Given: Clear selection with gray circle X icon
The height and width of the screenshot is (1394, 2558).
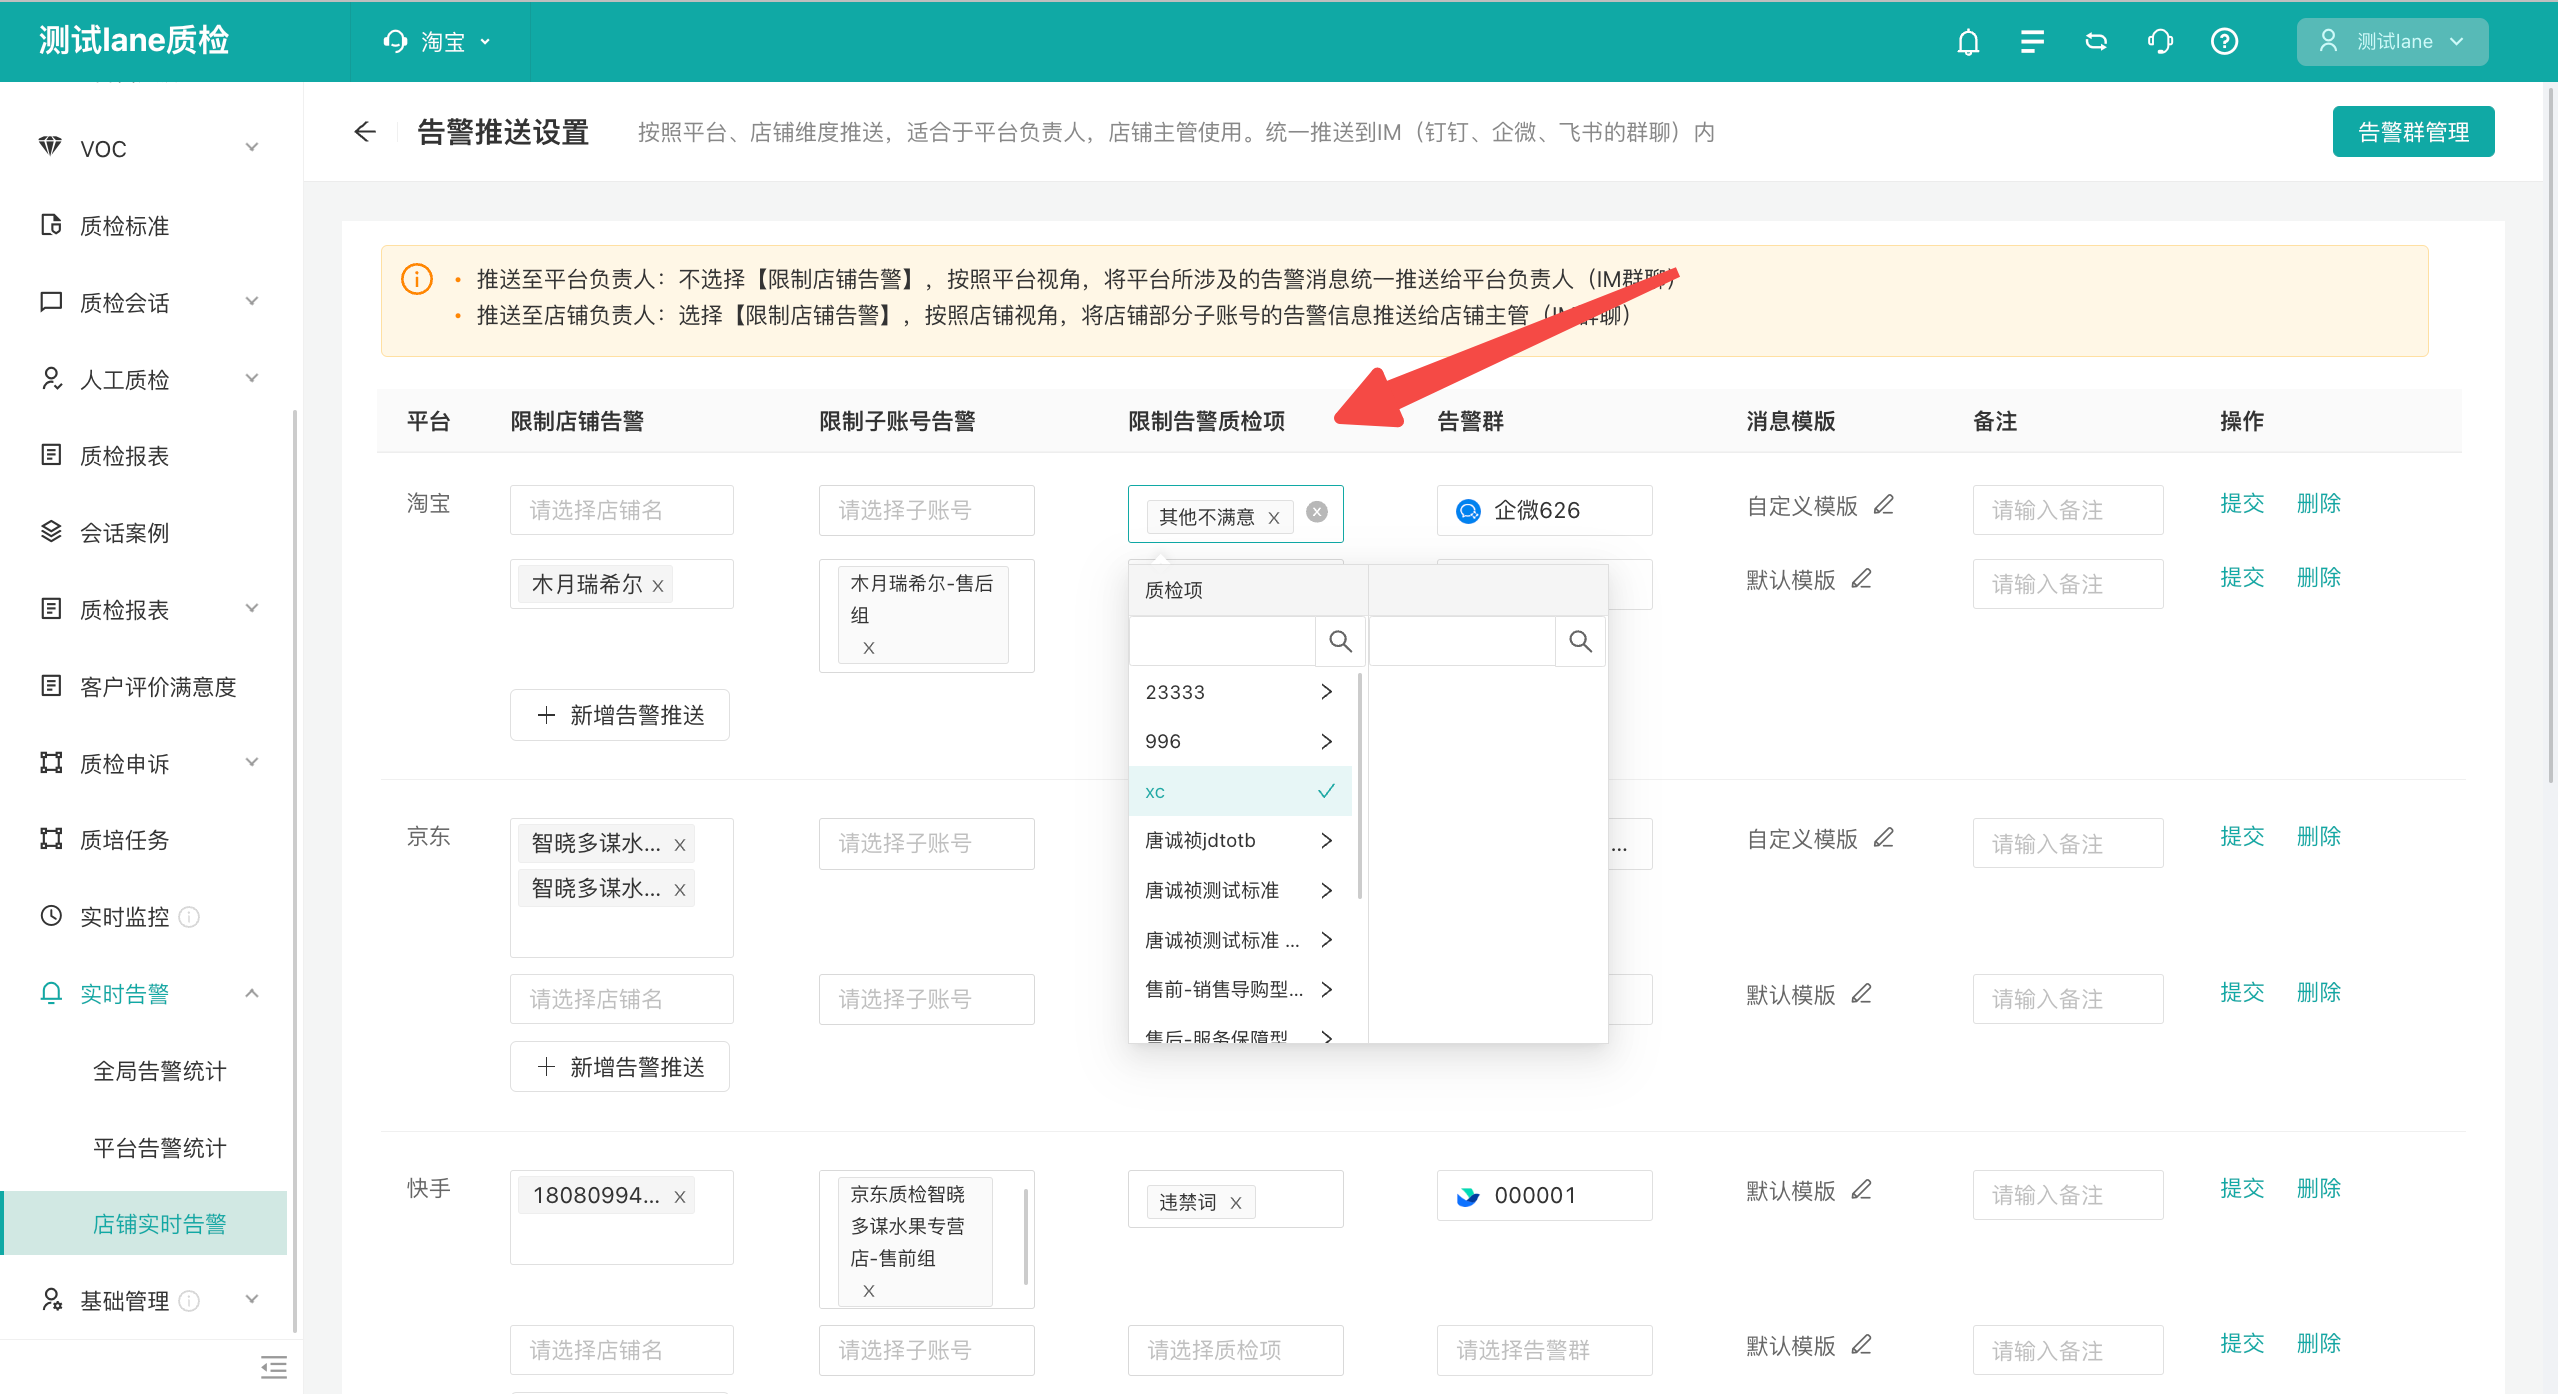Looking at the screenshot, I should [1317, 511].
